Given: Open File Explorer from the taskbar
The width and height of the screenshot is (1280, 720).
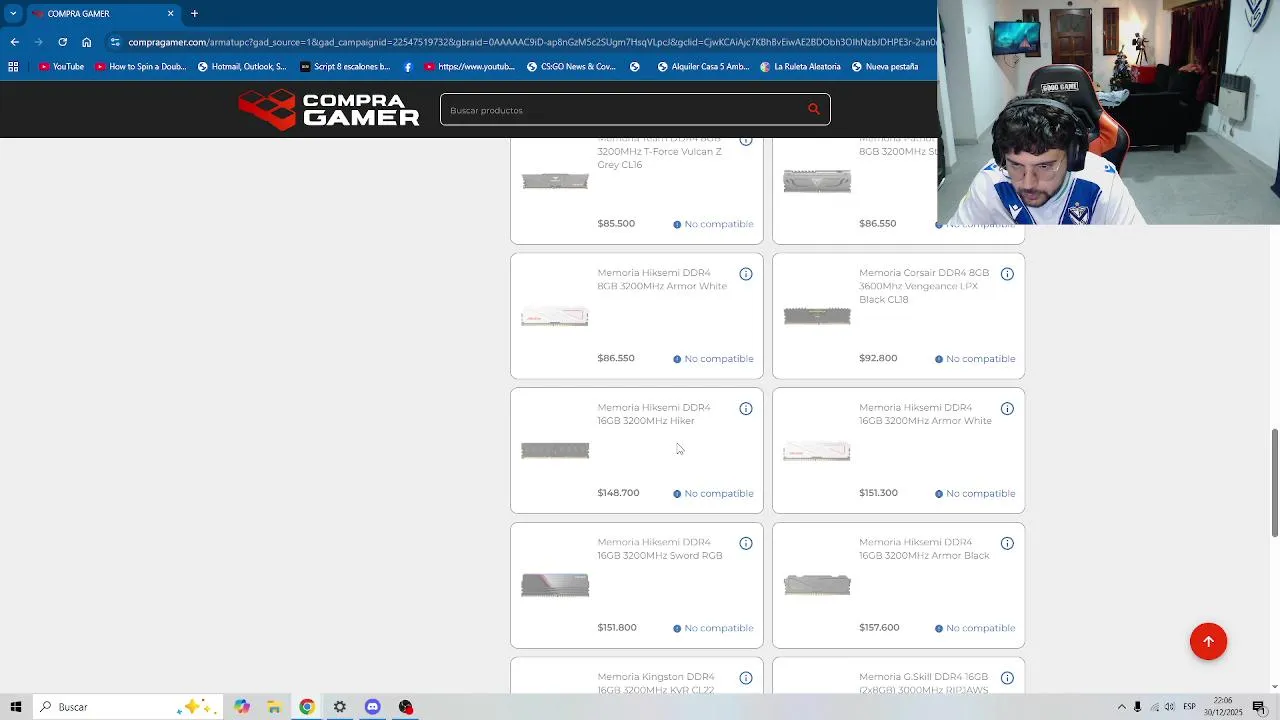Looking at the screenshot, I should (x=274, y=707).
